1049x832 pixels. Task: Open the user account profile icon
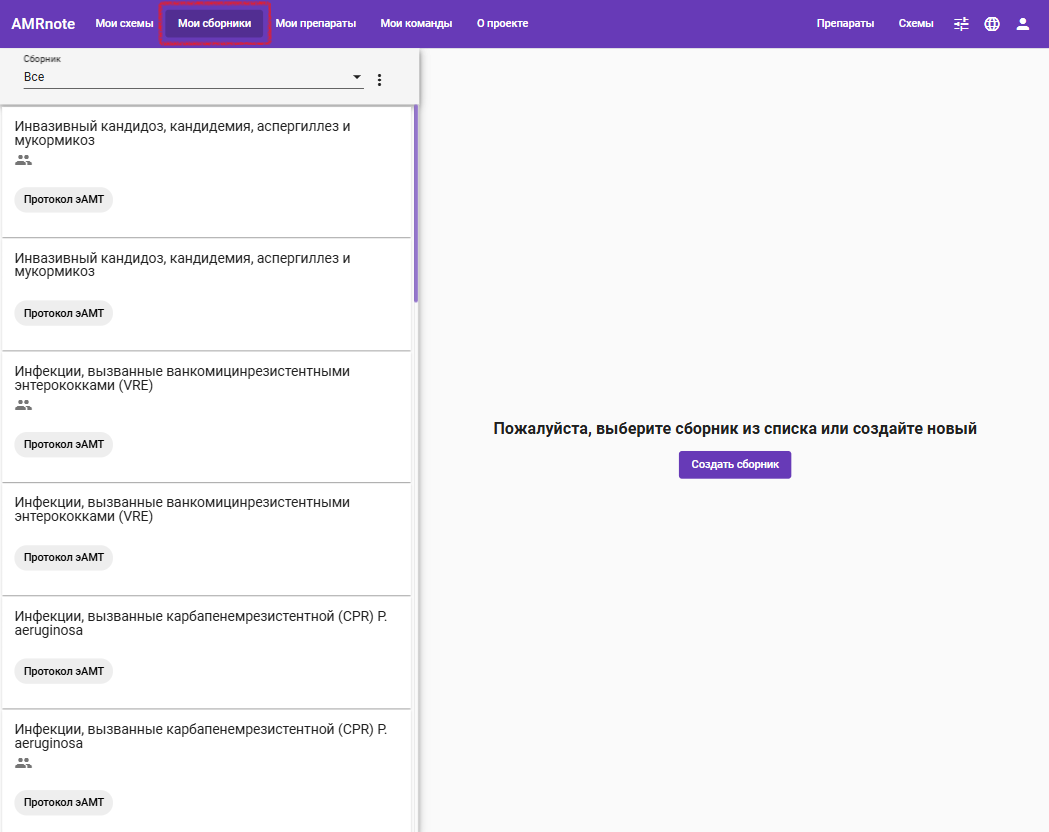(x=1023, y=24)
